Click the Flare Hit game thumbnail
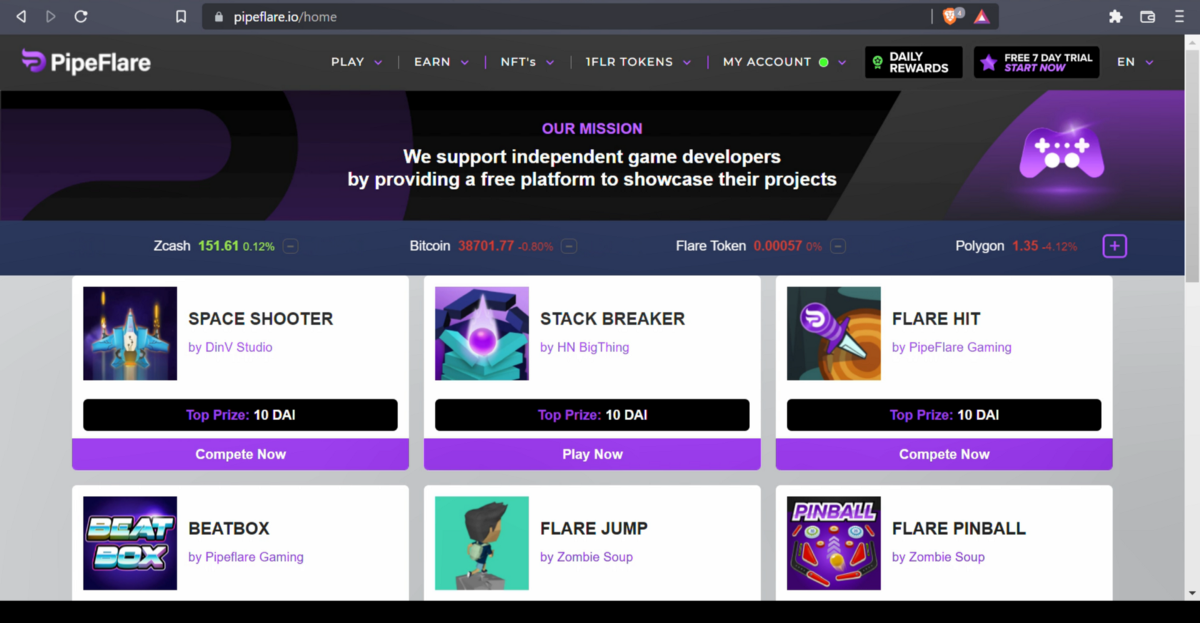The height and width of the screenshot is (623, 1200). 834,334
